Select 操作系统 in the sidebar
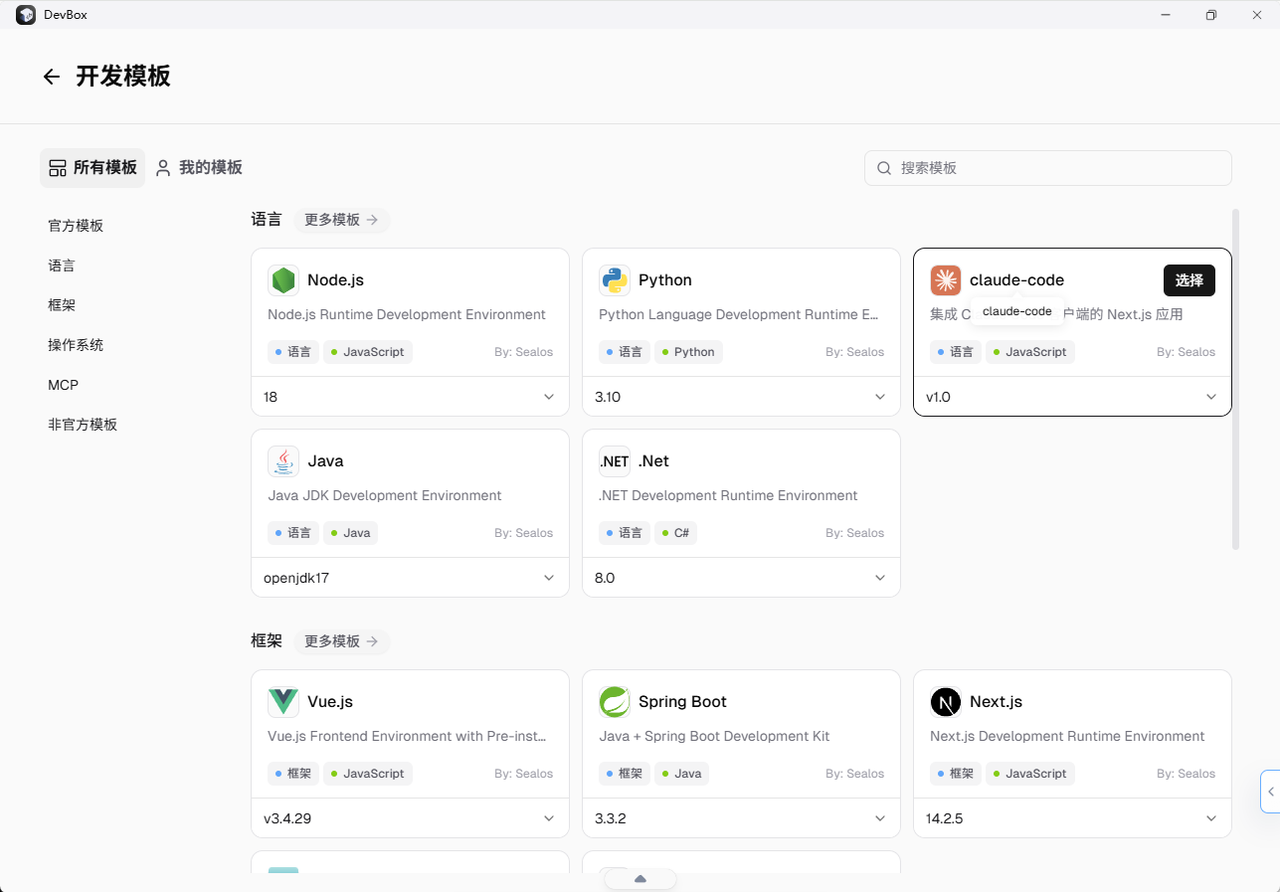This screenshot has width=1280, height=892. click(76, 345)
